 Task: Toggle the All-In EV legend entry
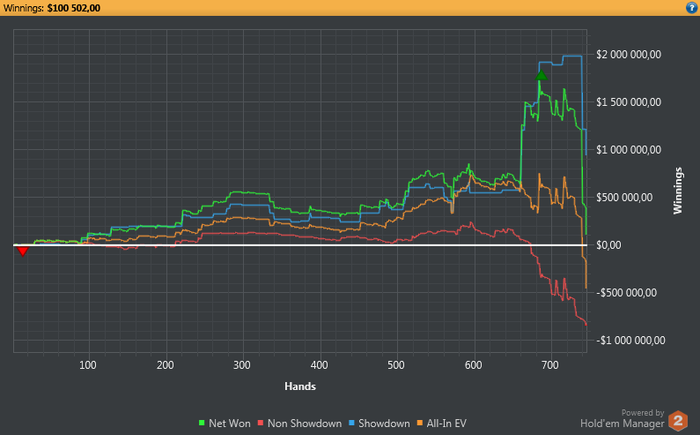[442, 423]
